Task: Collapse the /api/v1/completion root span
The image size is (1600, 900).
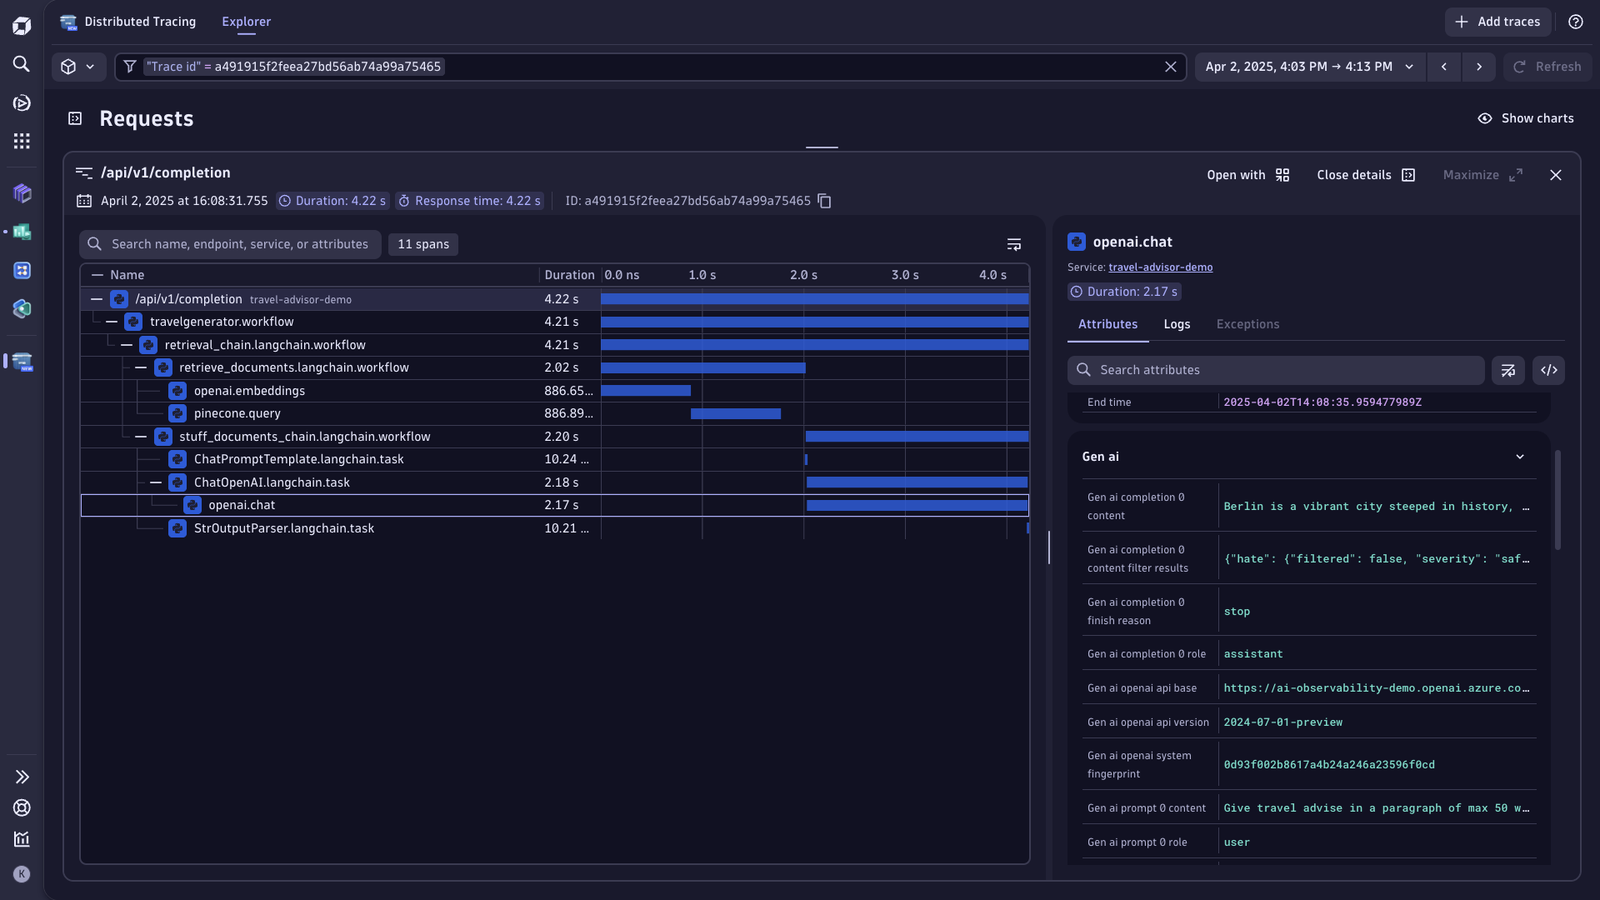Action: 96,299
